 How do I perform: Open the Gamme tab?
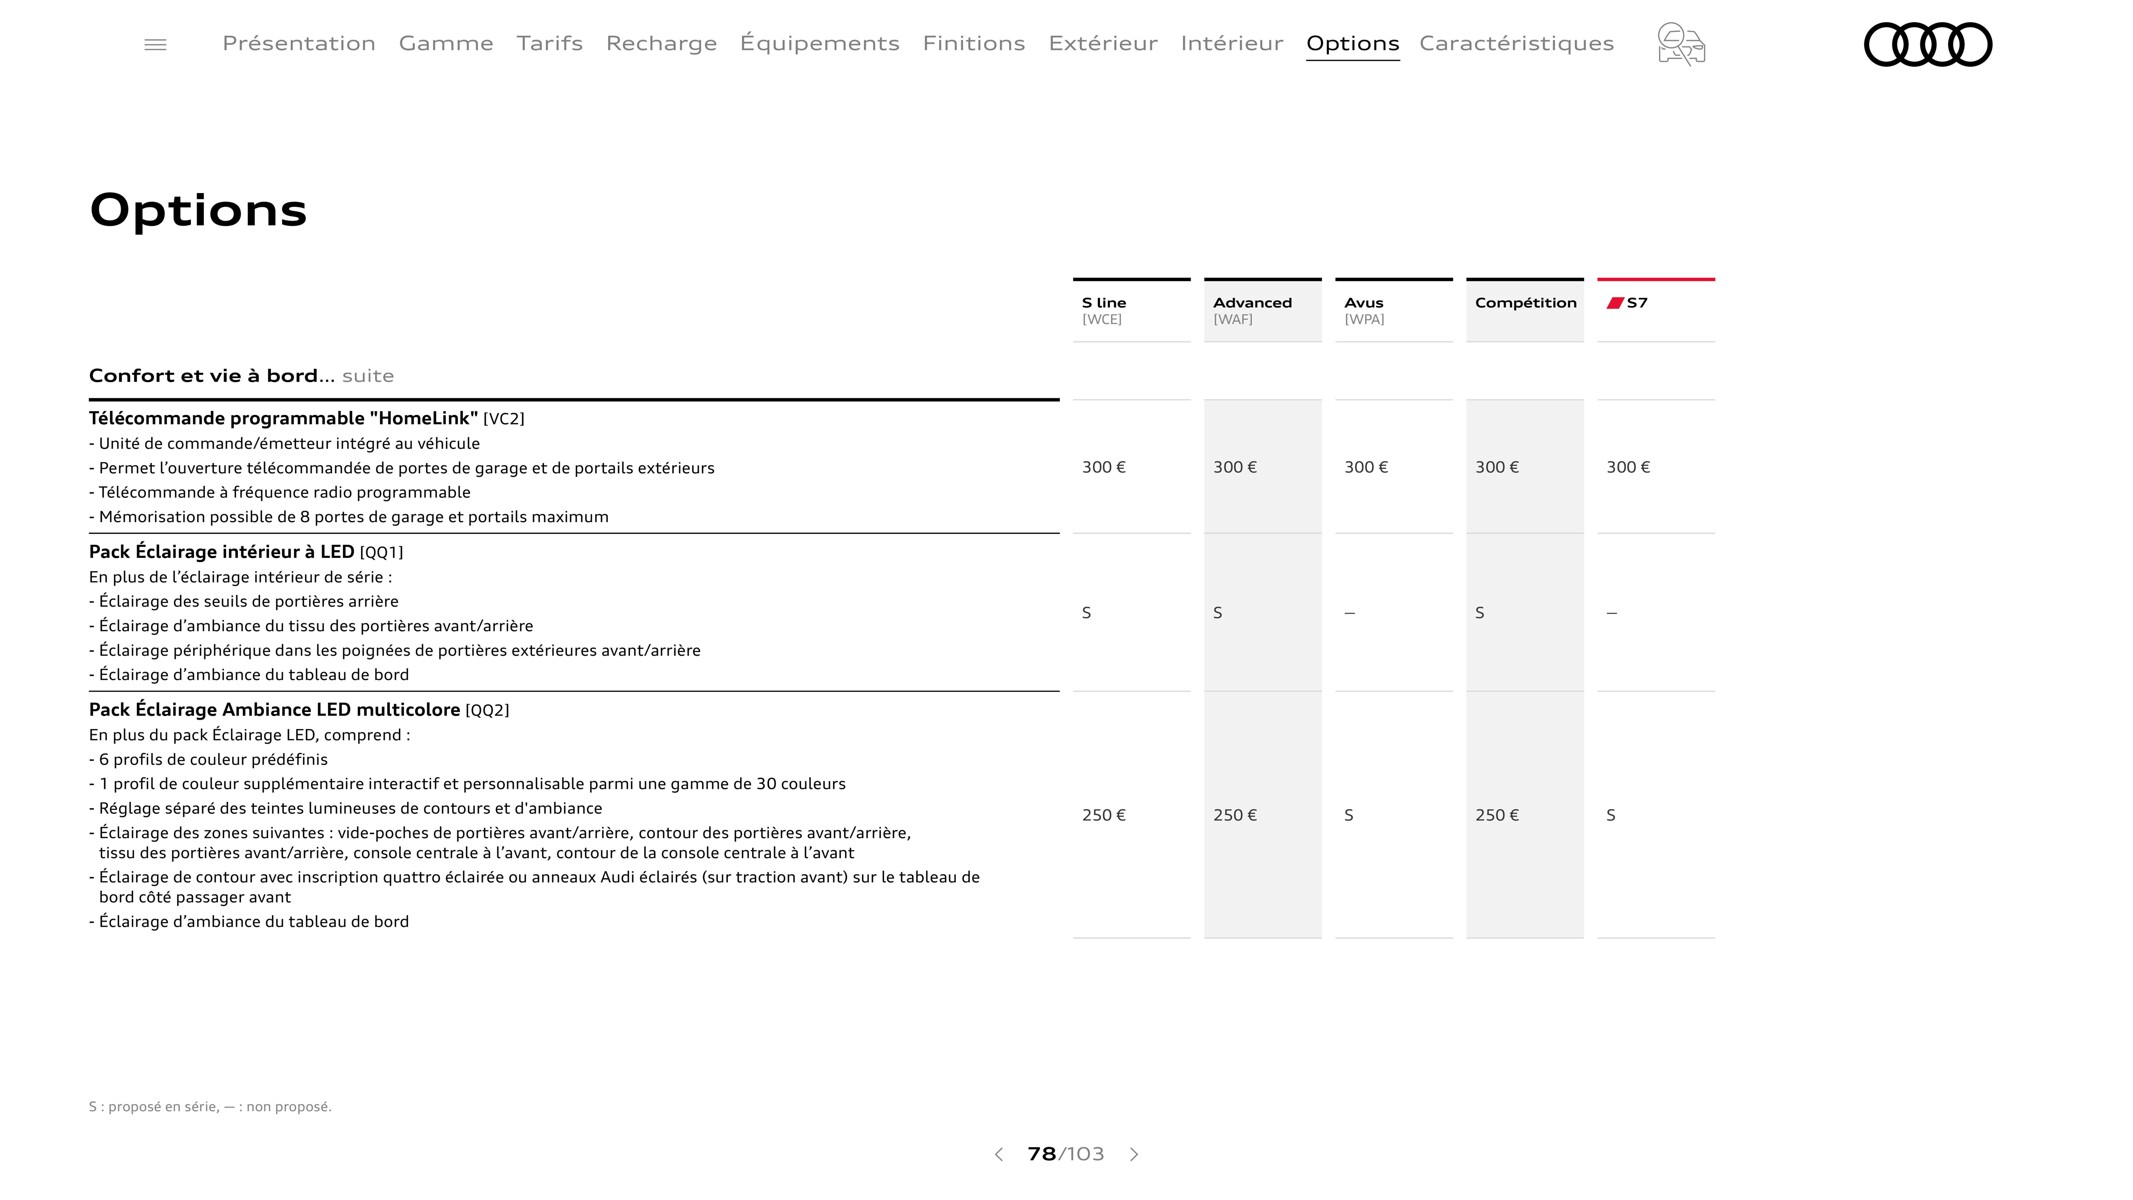coord(446,43)
